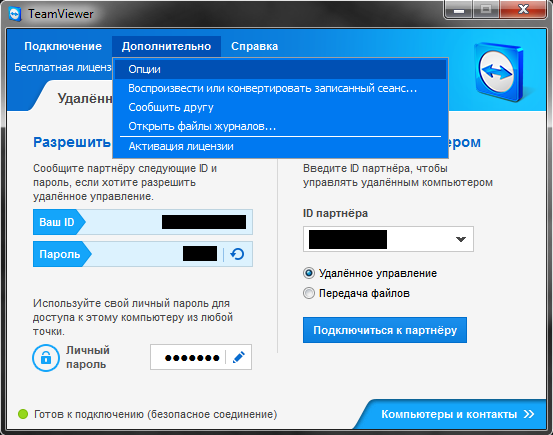553x435 pixels.
Task: Edit personal password with the pencil icon
Action: pos(239,357)
